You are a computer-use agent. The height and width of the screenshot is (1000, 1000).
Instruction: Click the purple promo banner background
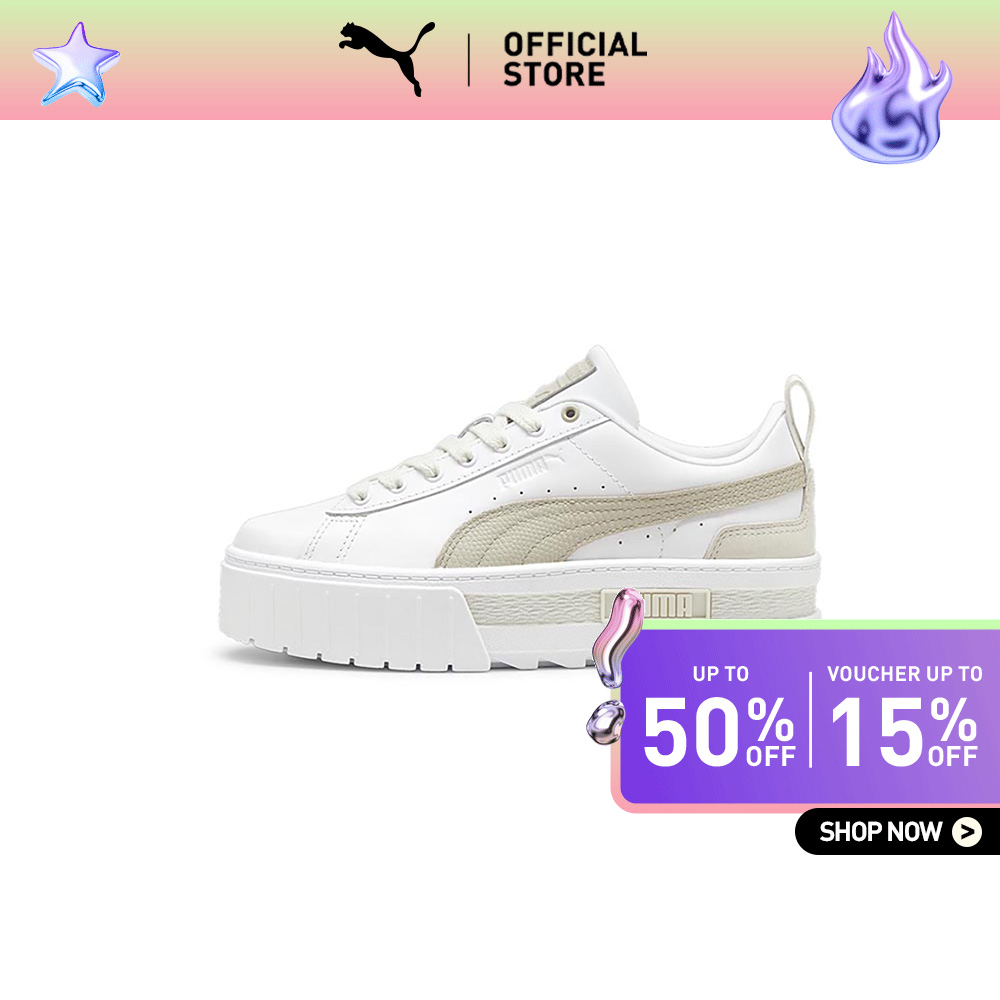click(809, 716)
